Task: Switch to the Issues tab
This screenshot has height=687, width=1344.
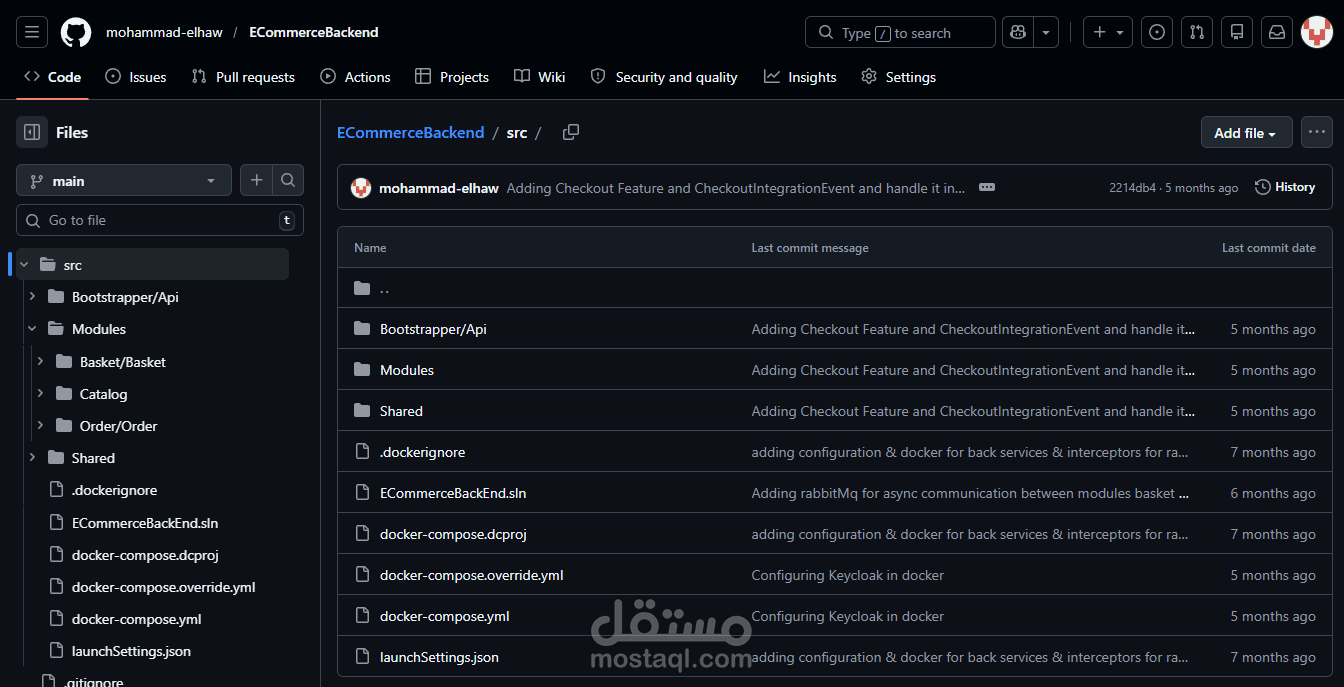Action: point(136,77)
